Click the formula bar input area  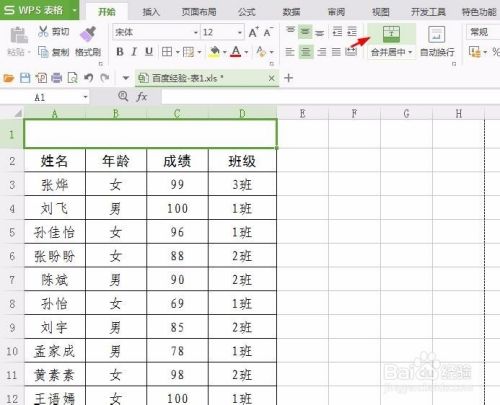[x=331, y=97]
